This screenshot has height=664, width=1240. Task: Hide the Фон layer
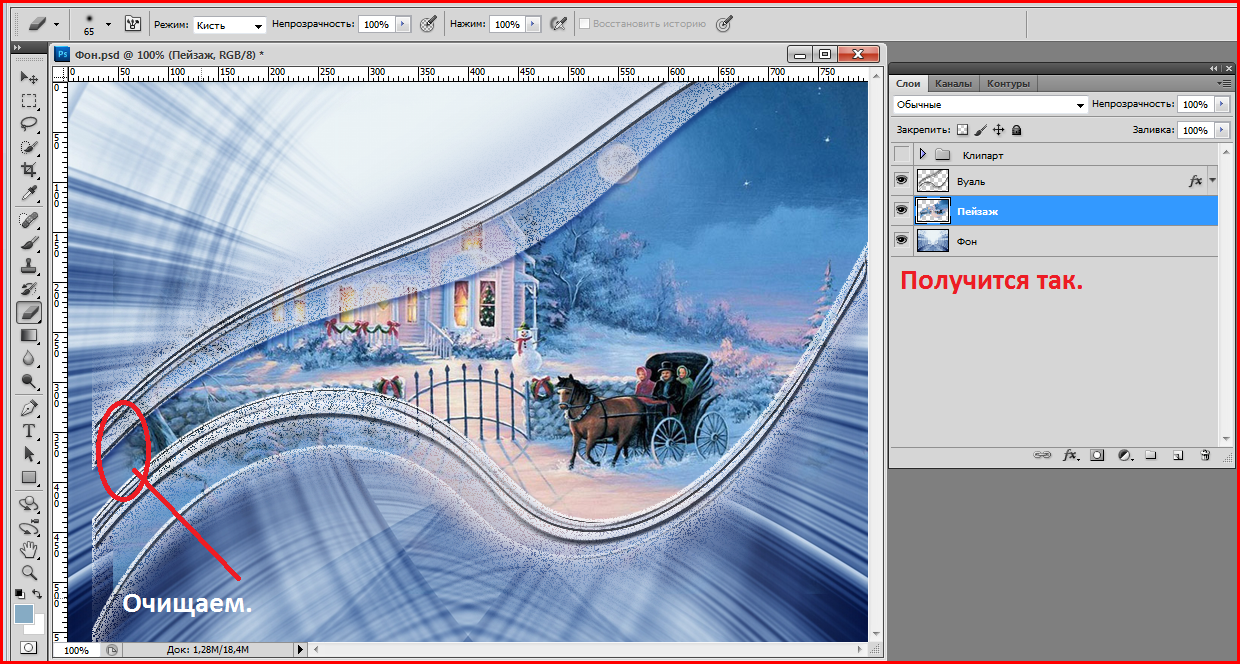(901, 240)
